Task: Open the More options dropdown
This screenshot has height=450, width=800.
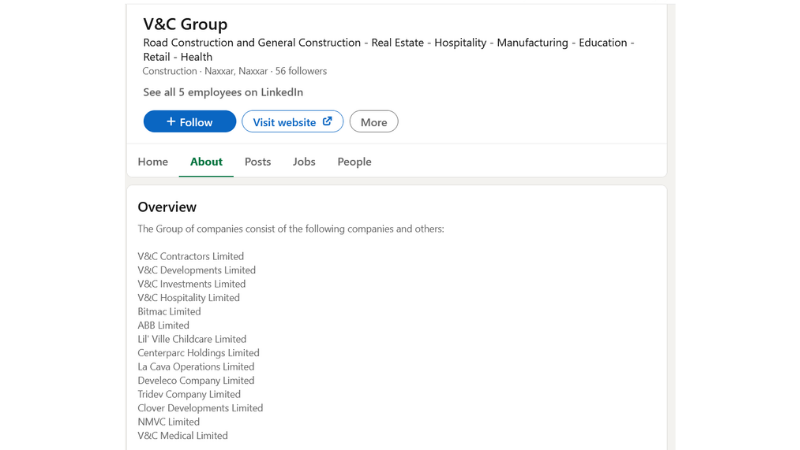Action: pos(374,122)
